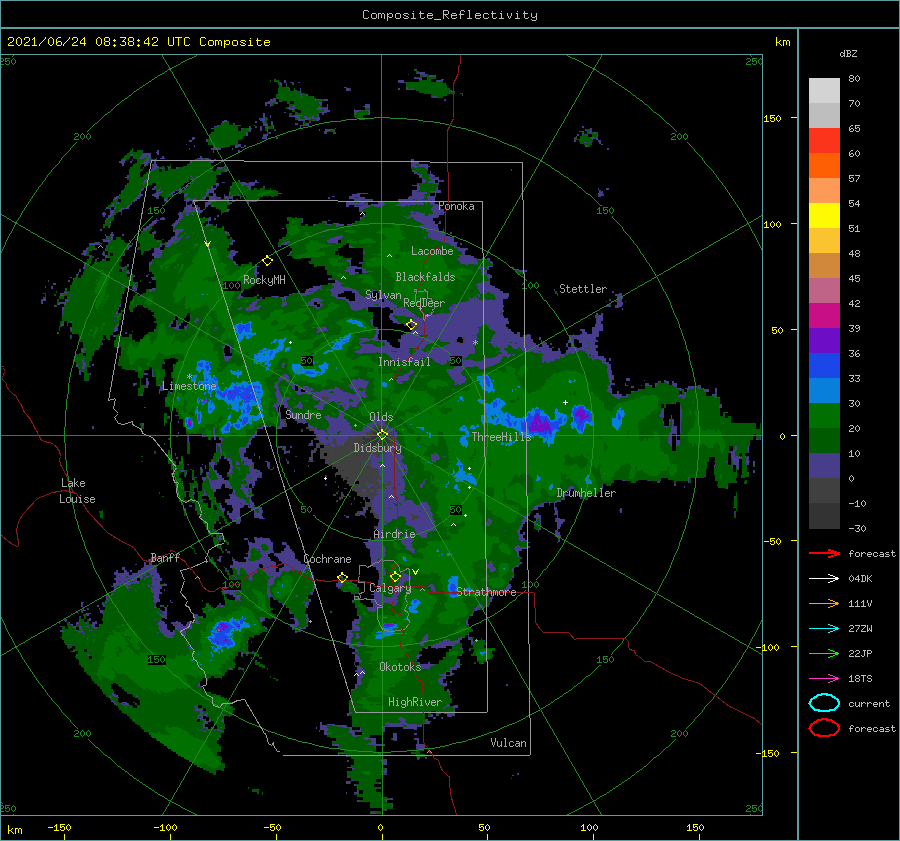Click the Lake Louise label

click(x=77, y=491)
